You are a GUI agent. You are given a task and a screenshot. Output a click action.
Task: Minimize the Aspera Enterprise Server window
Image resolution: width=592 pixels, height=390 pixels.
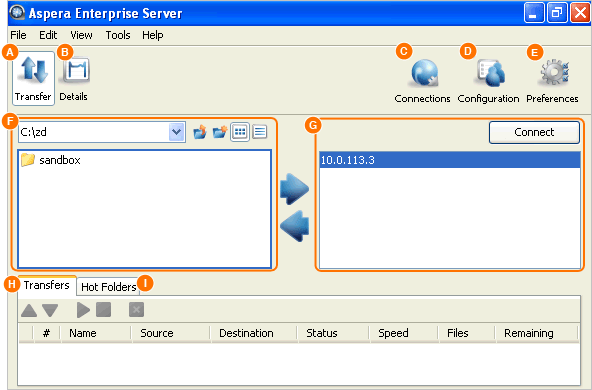[534, 13]
